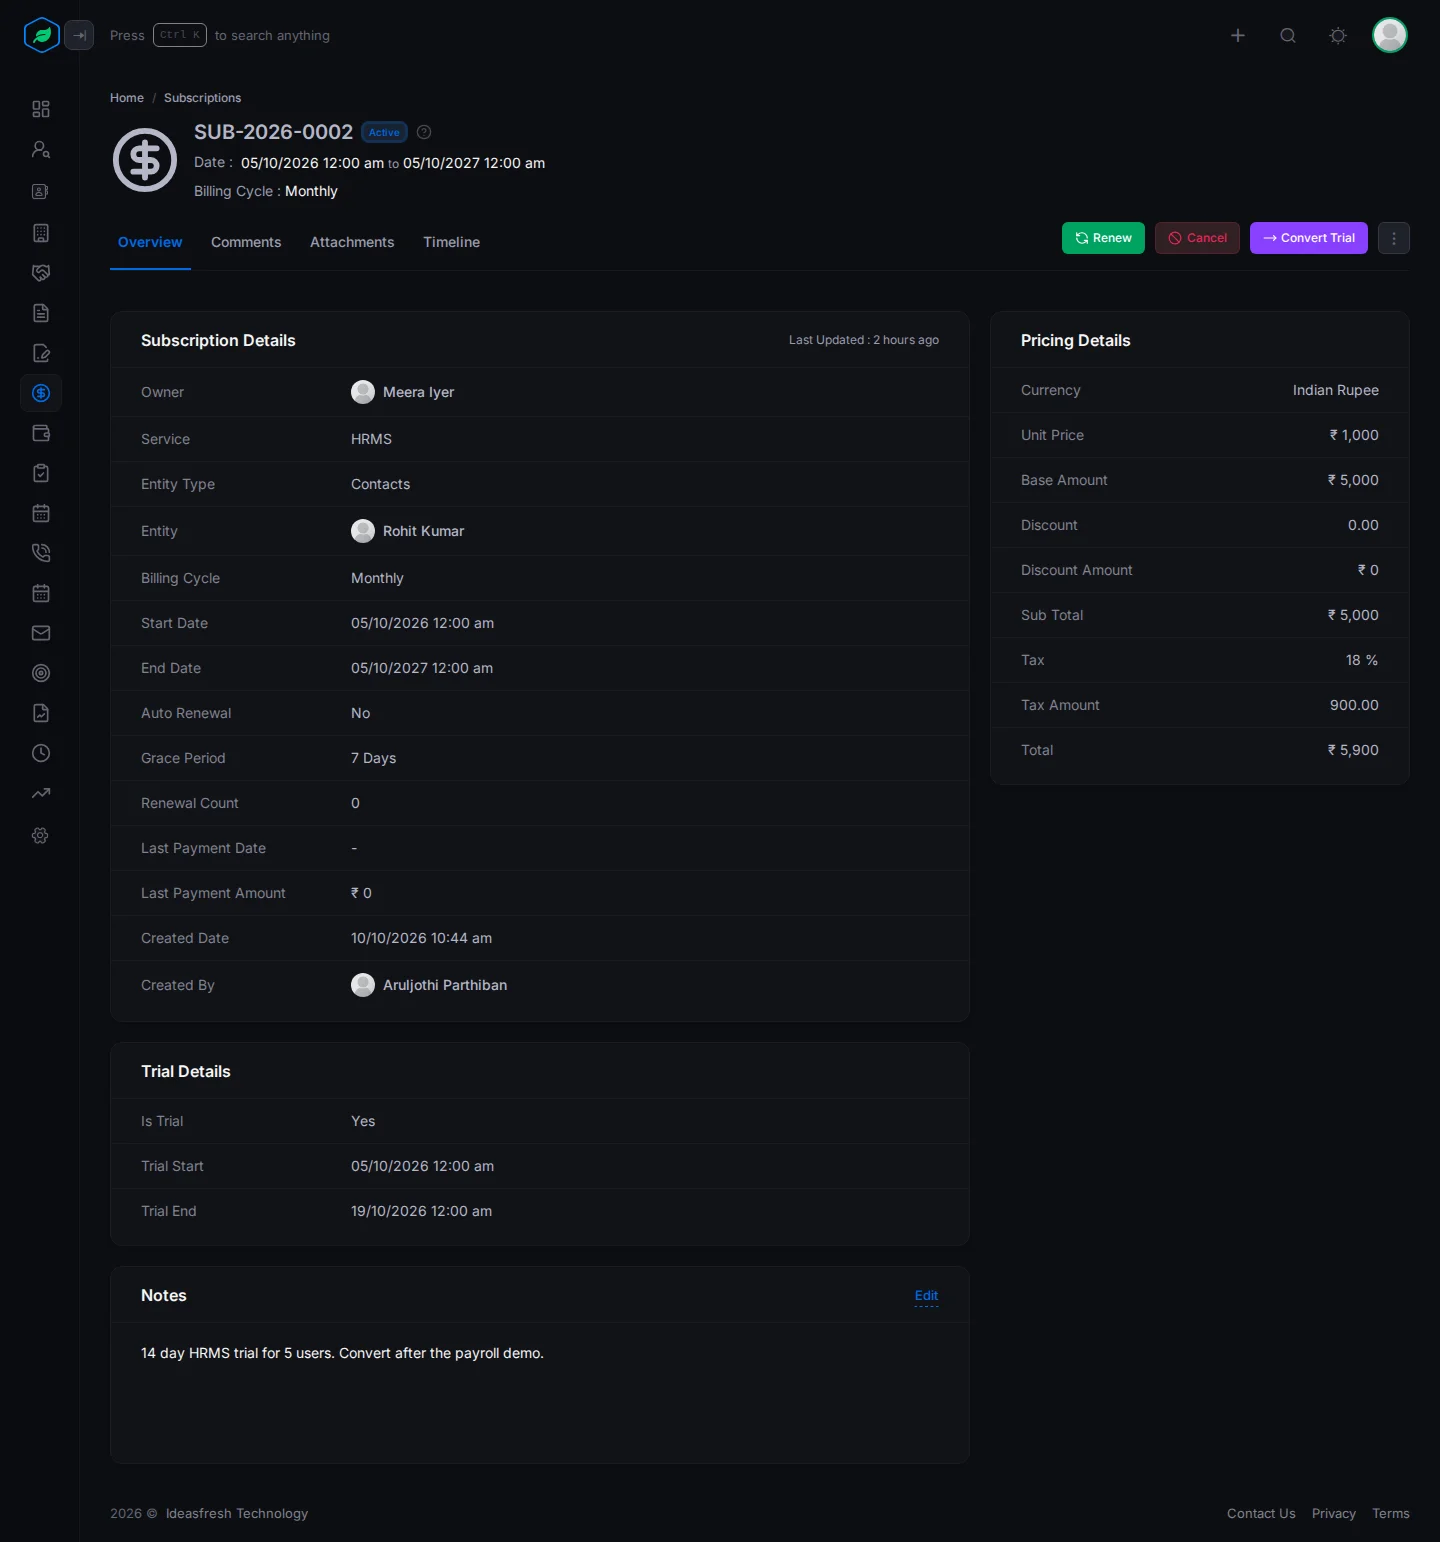Click the notes text about HRMS trial
This screenshot has width=1440, height=1542.
[x=342, y=1353]
